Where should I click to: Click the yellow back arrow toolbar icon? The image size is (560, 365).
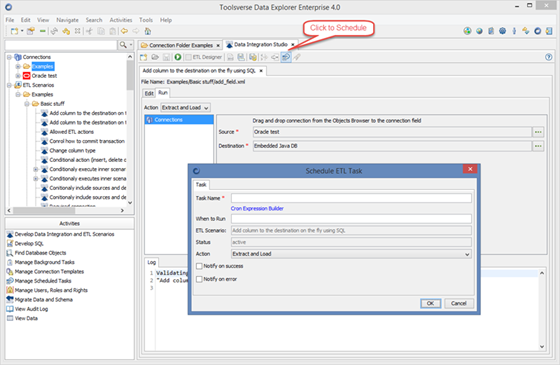tap(124, 31)
